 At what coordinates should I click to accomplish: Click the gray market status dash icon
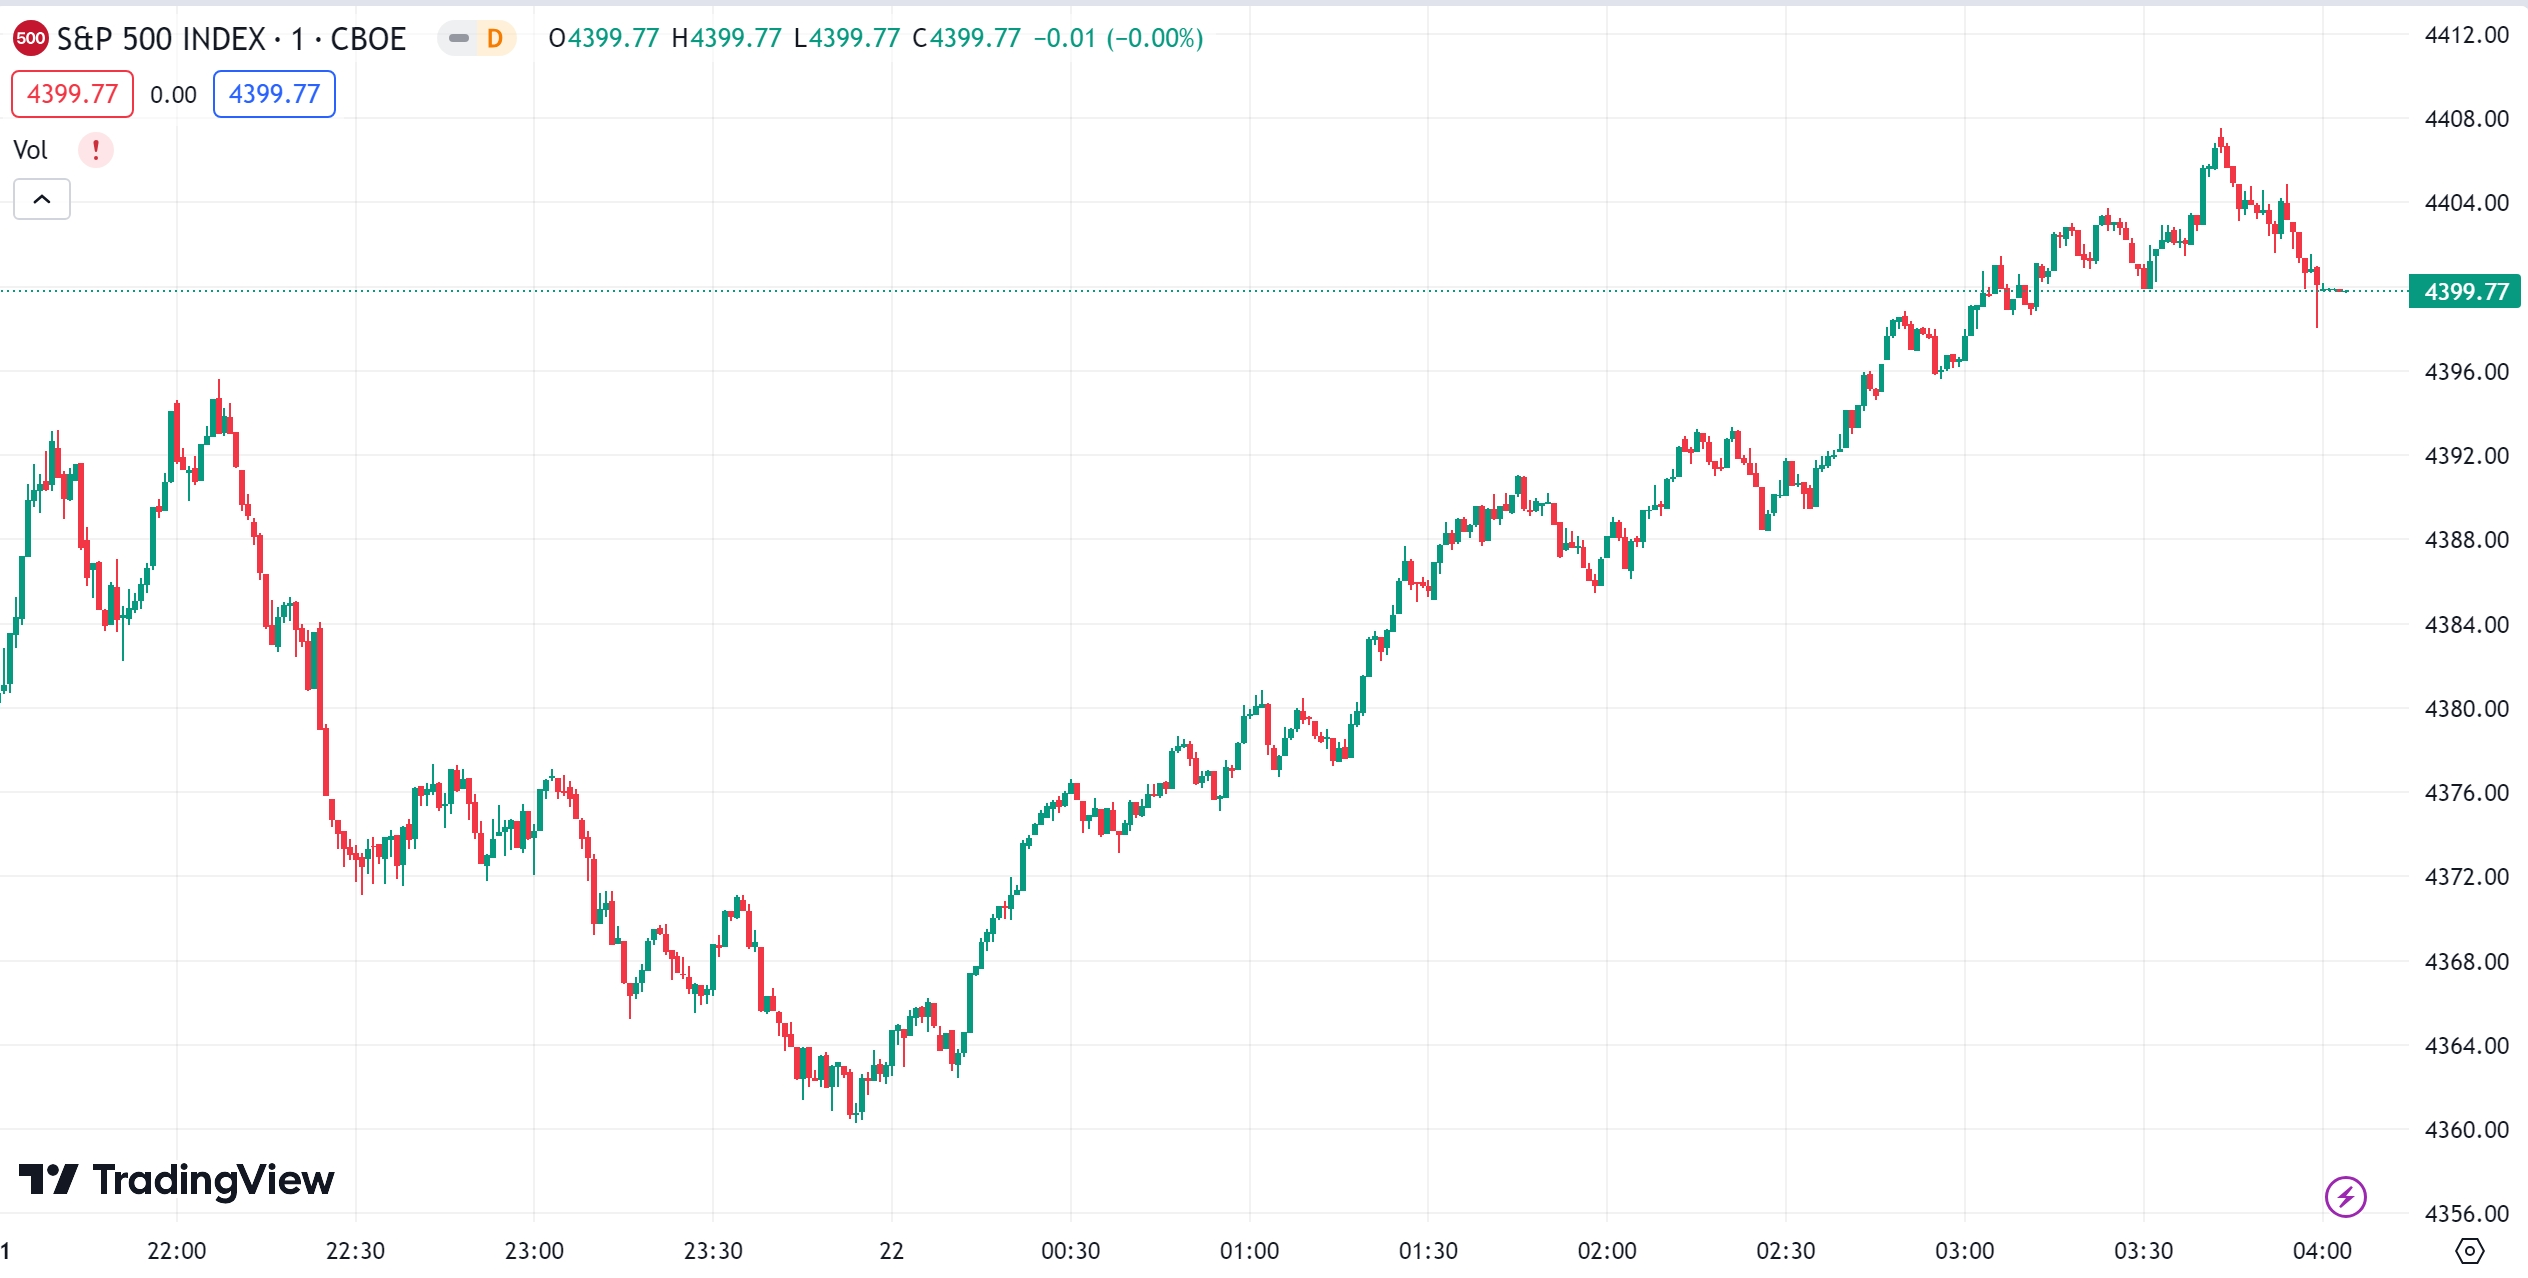click(x=459, y=39)
